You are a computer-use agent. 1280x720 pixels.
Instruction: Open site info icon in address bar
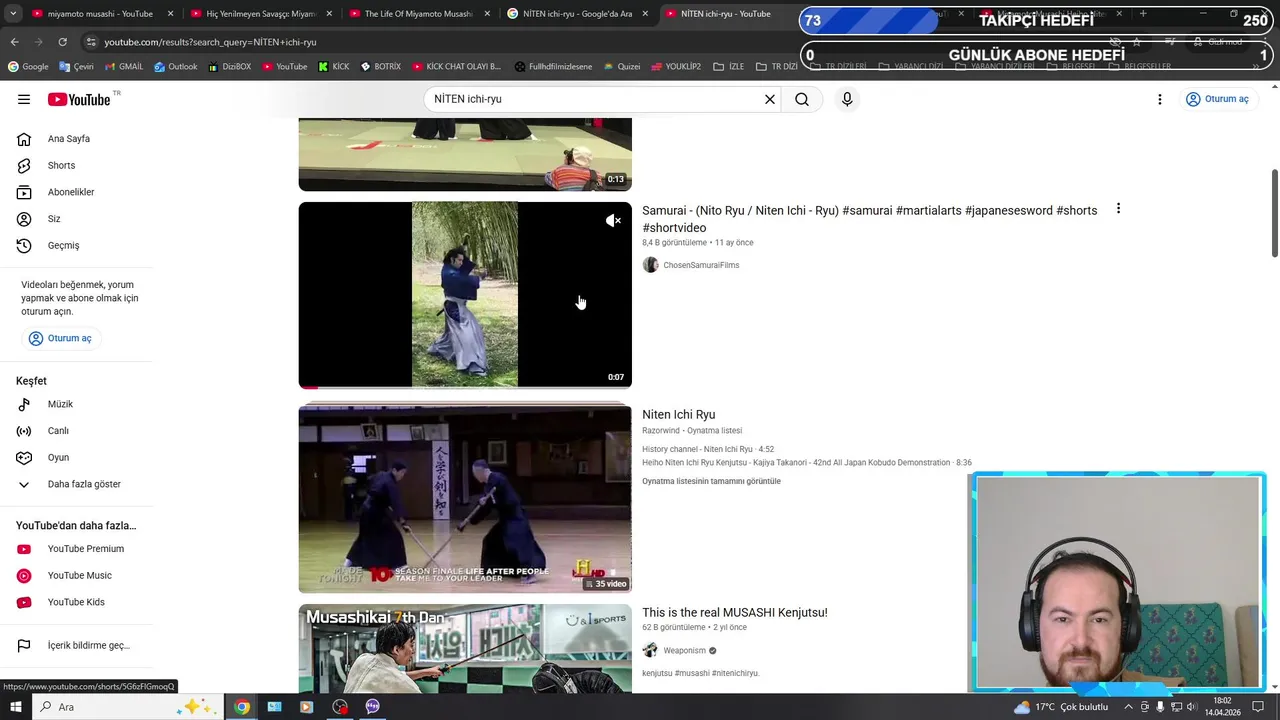tap(91, 42)
